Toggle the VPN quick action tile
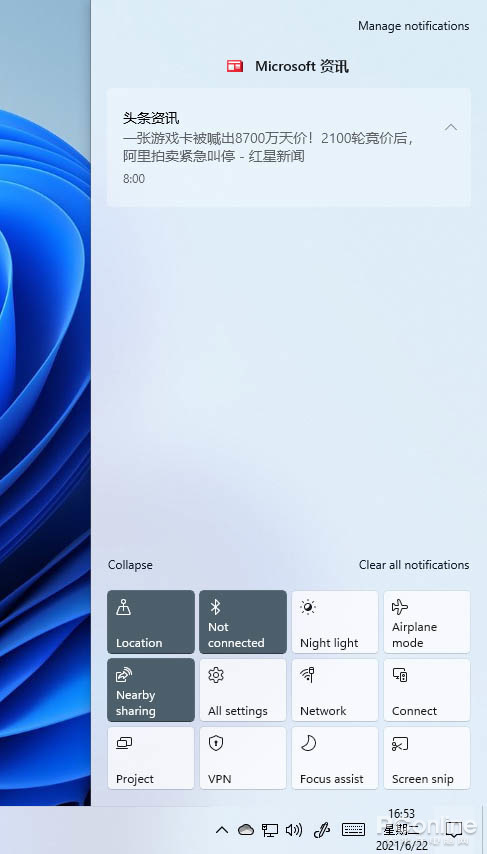The image size is (487, 854). tap(243, 758)
